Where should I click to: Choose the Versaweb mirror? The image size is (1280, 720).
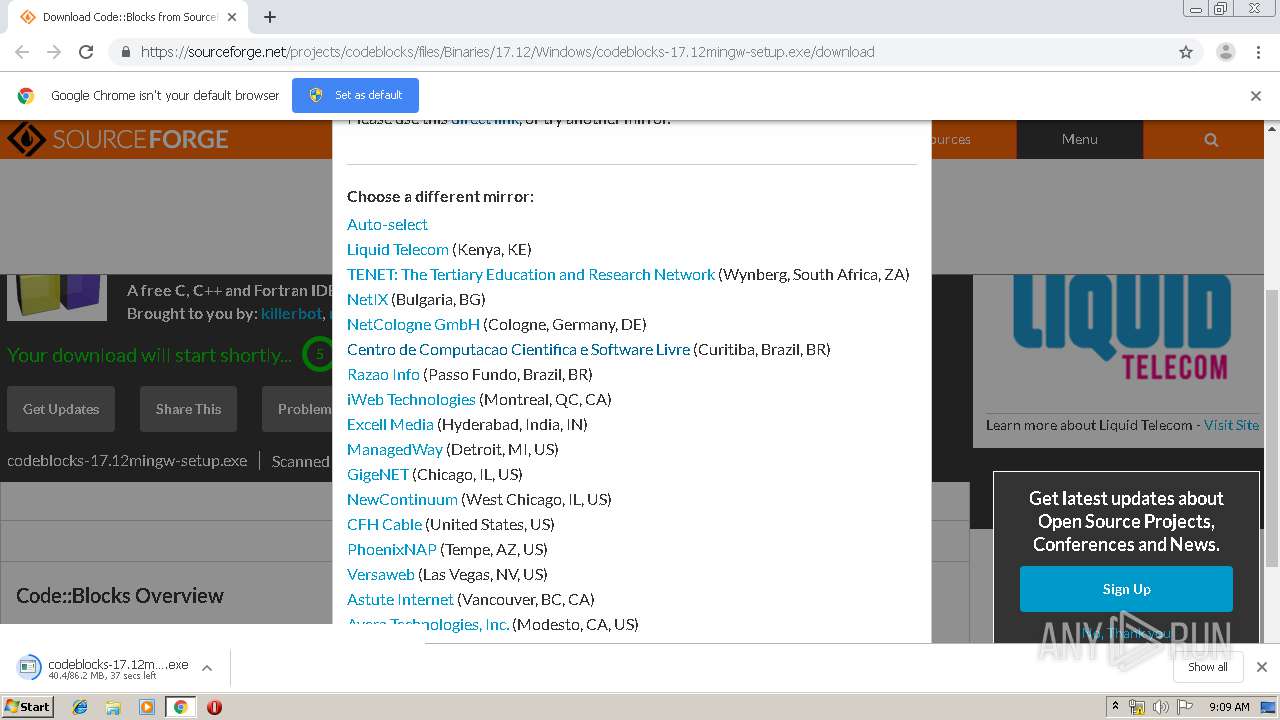click(x=381, y=574)
